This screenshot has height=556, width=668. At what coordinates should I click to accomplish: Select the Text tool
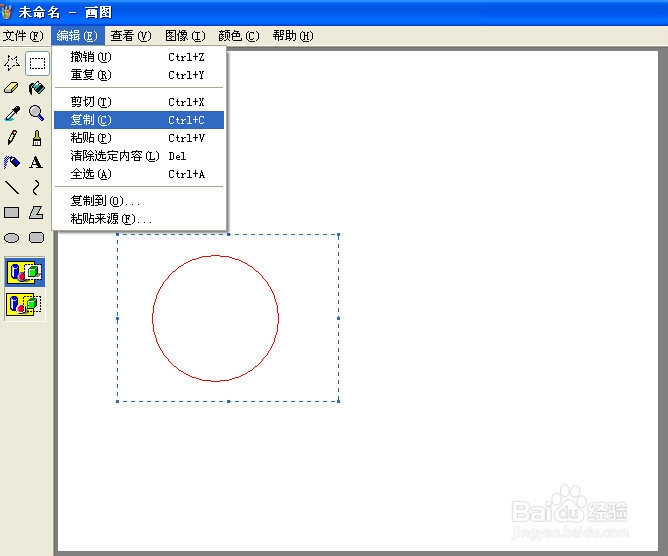(37, 162)
